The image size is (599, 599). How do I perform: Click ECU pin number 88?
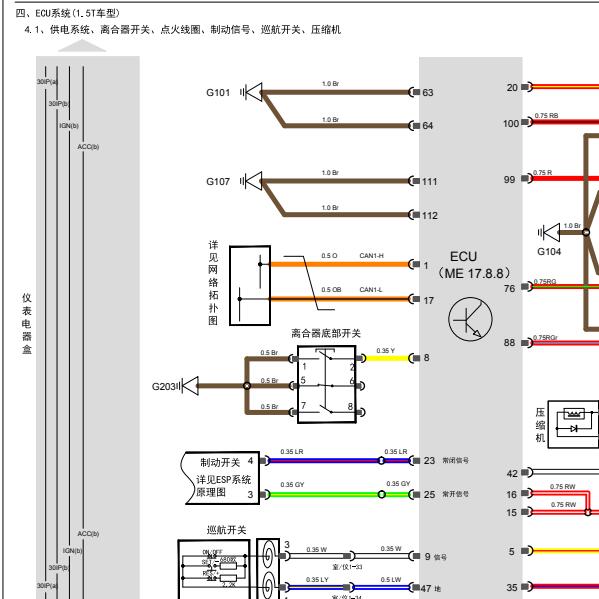pos(509,342)
